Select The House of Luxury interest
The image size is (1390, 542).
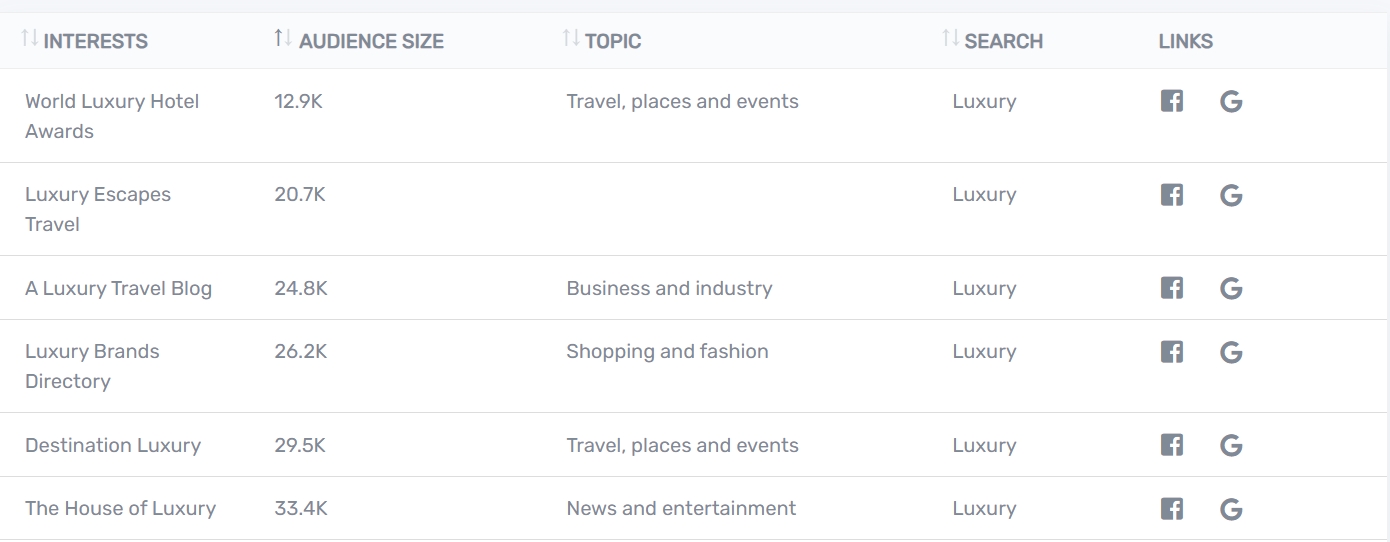(120, 509)
